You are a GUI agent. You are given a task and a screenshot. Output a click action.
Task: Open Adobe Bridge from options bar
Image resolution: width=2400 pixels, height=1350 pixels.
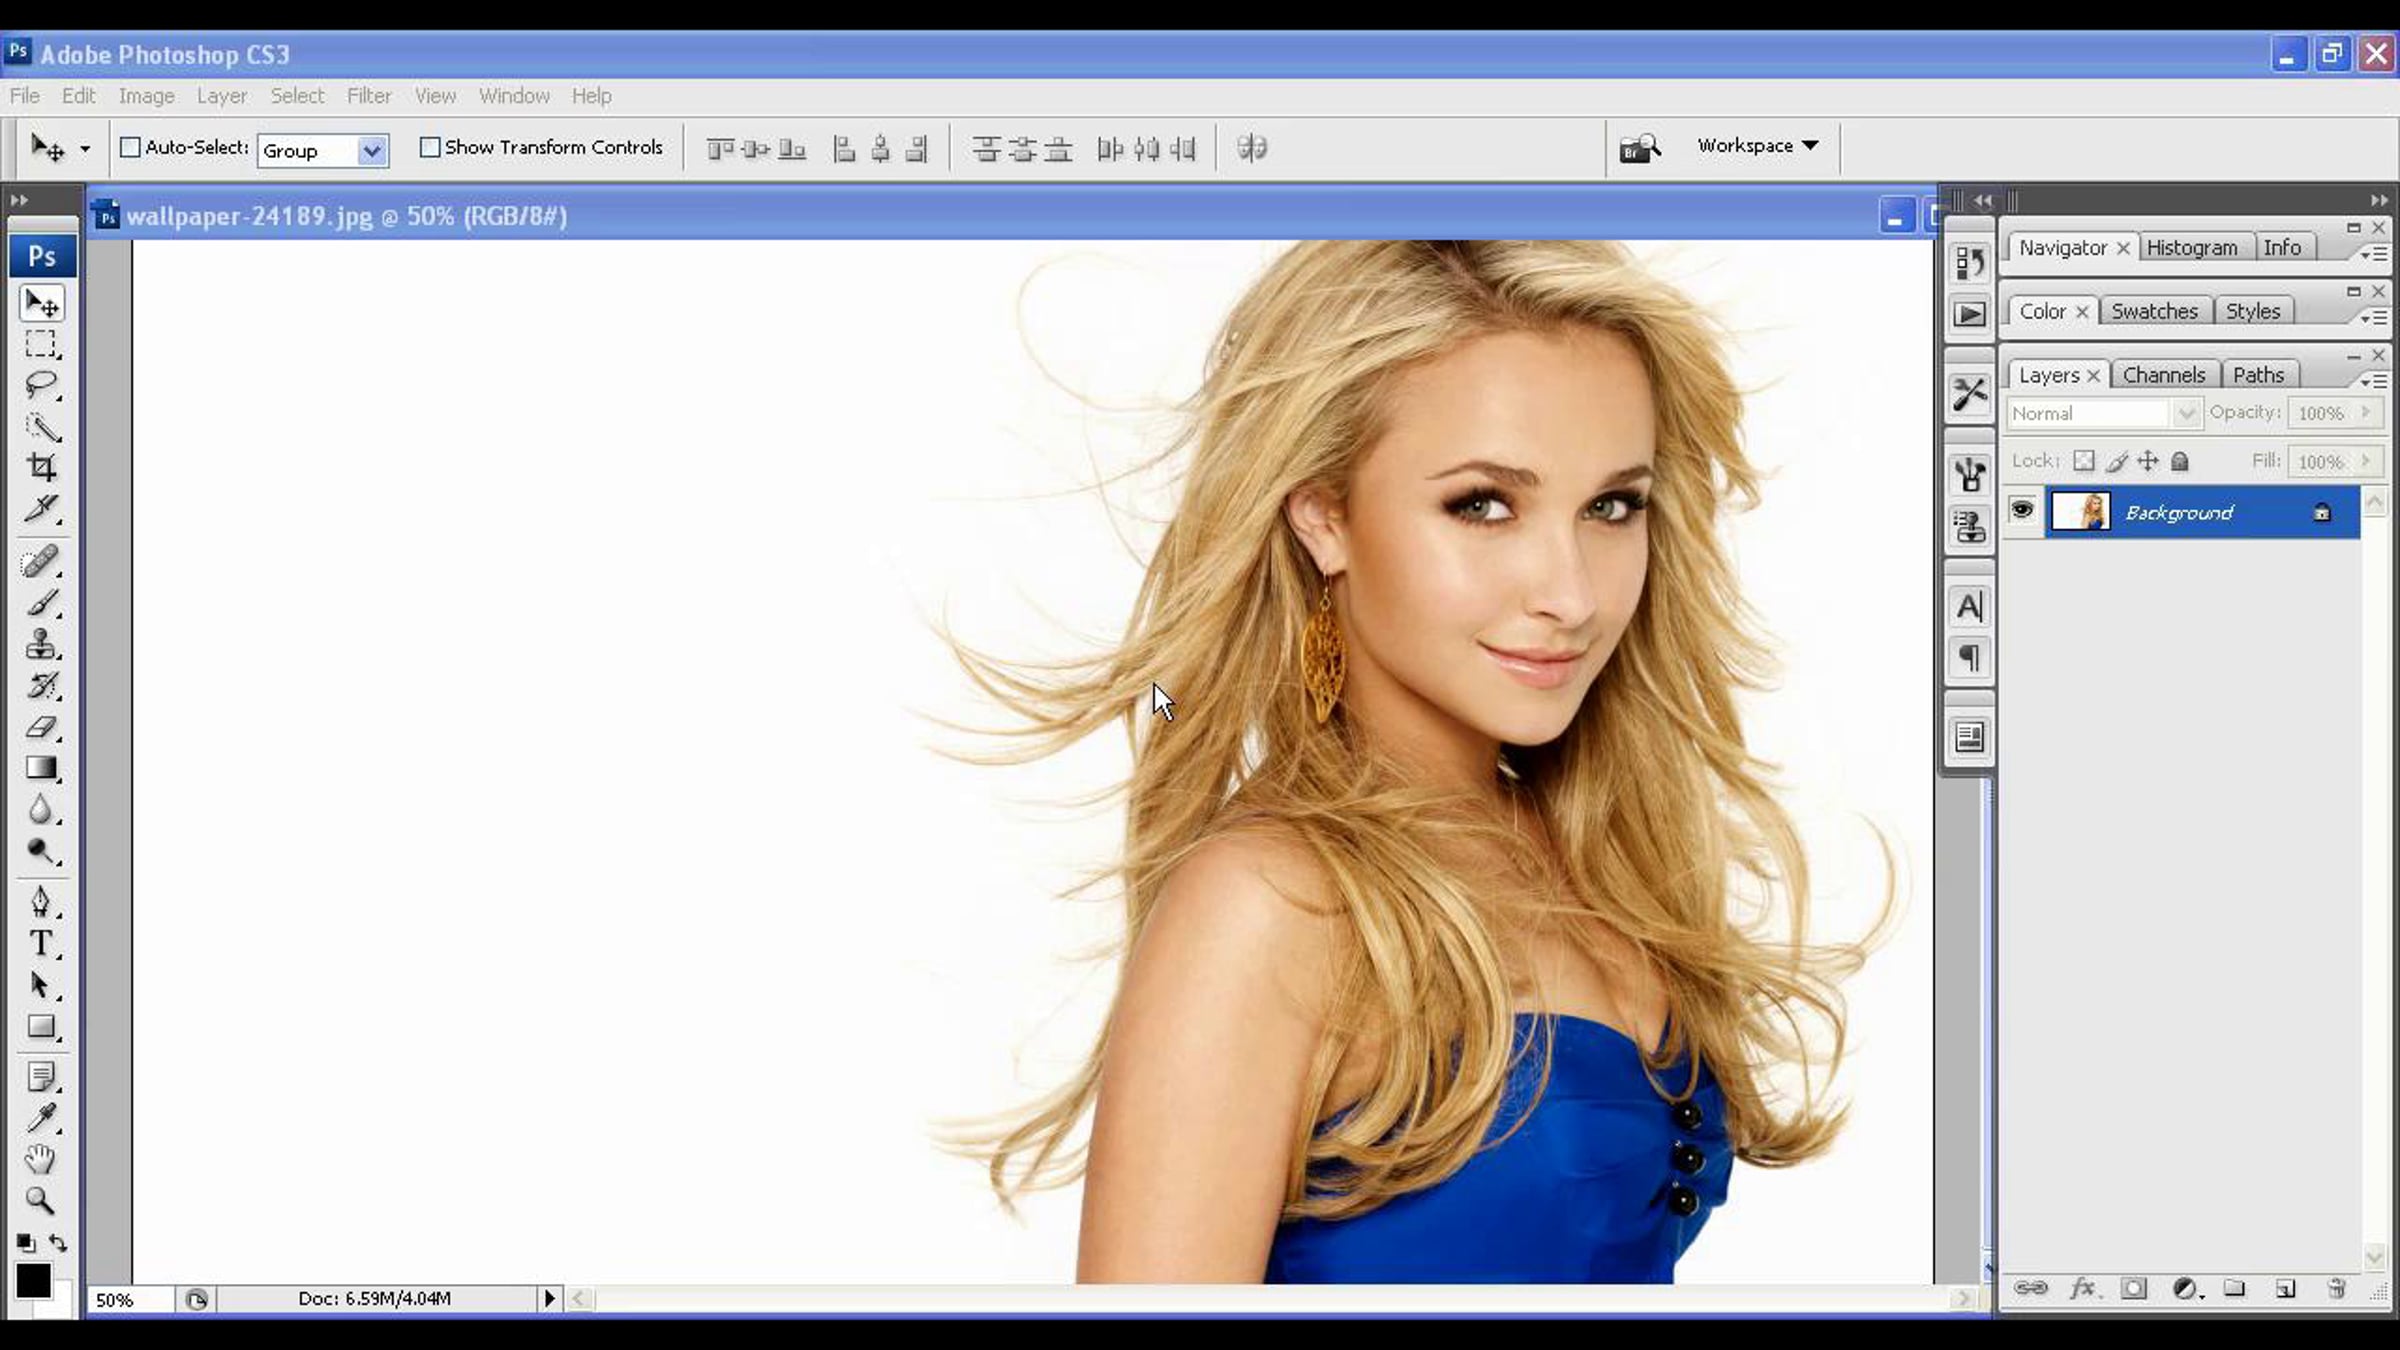click(1639, 148)
